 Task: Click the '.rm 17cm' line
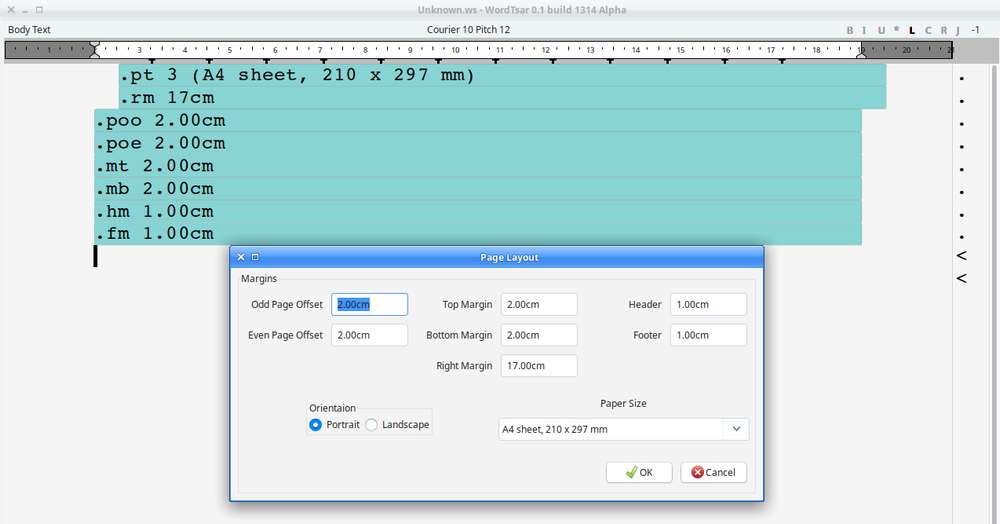(503, 98)
